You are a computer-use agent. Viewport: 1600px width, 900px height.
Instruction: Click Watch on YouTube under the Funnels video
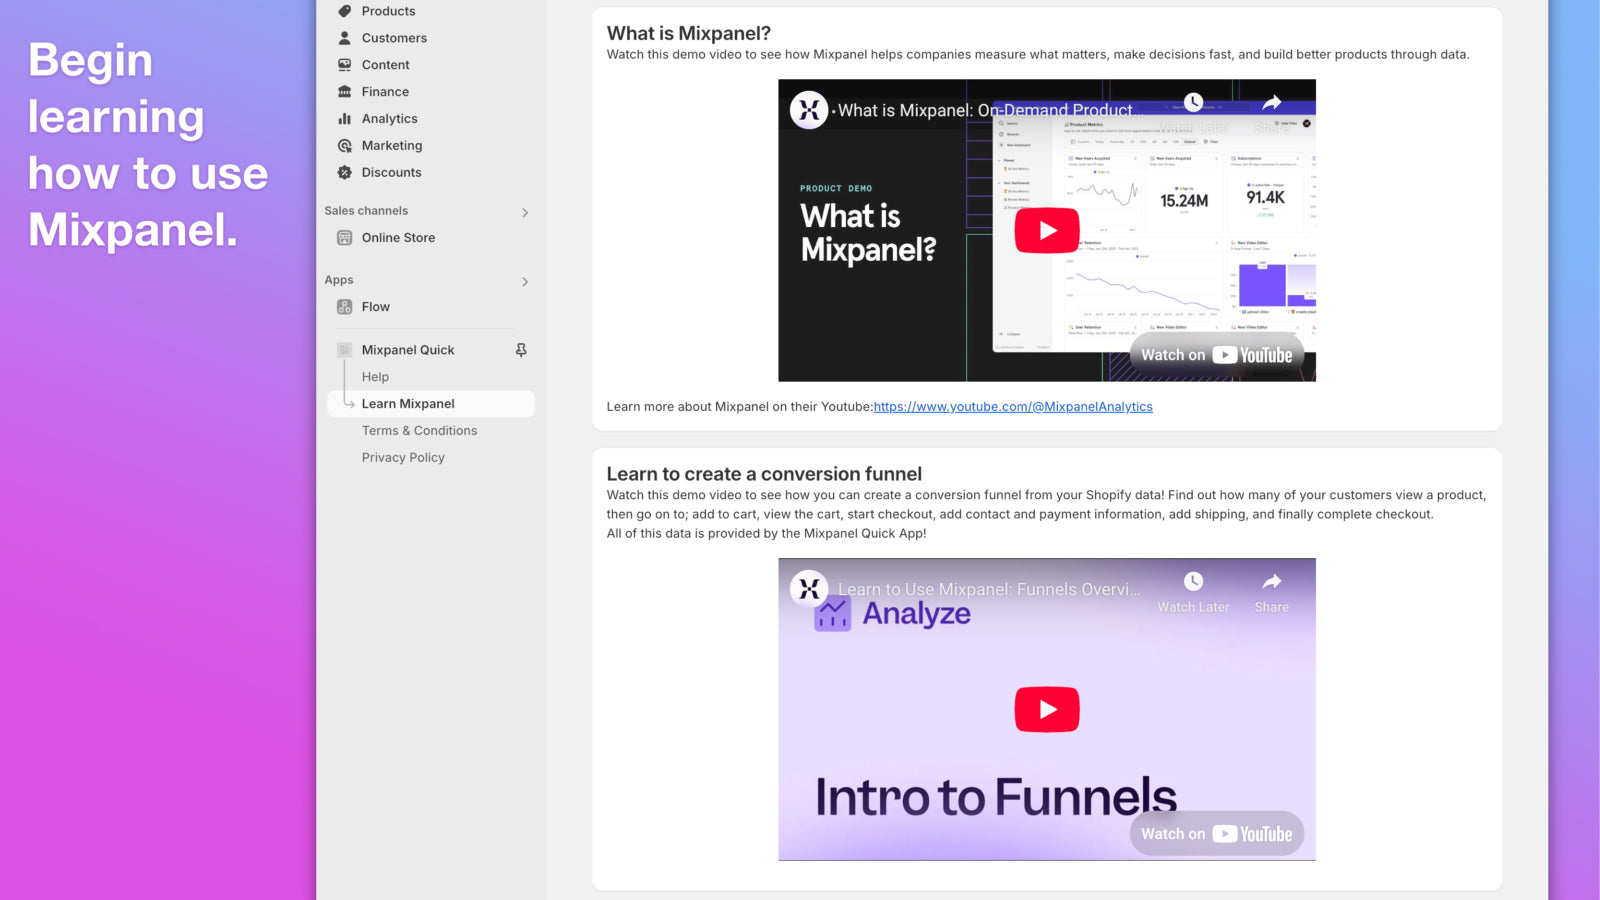[1217, 832]
